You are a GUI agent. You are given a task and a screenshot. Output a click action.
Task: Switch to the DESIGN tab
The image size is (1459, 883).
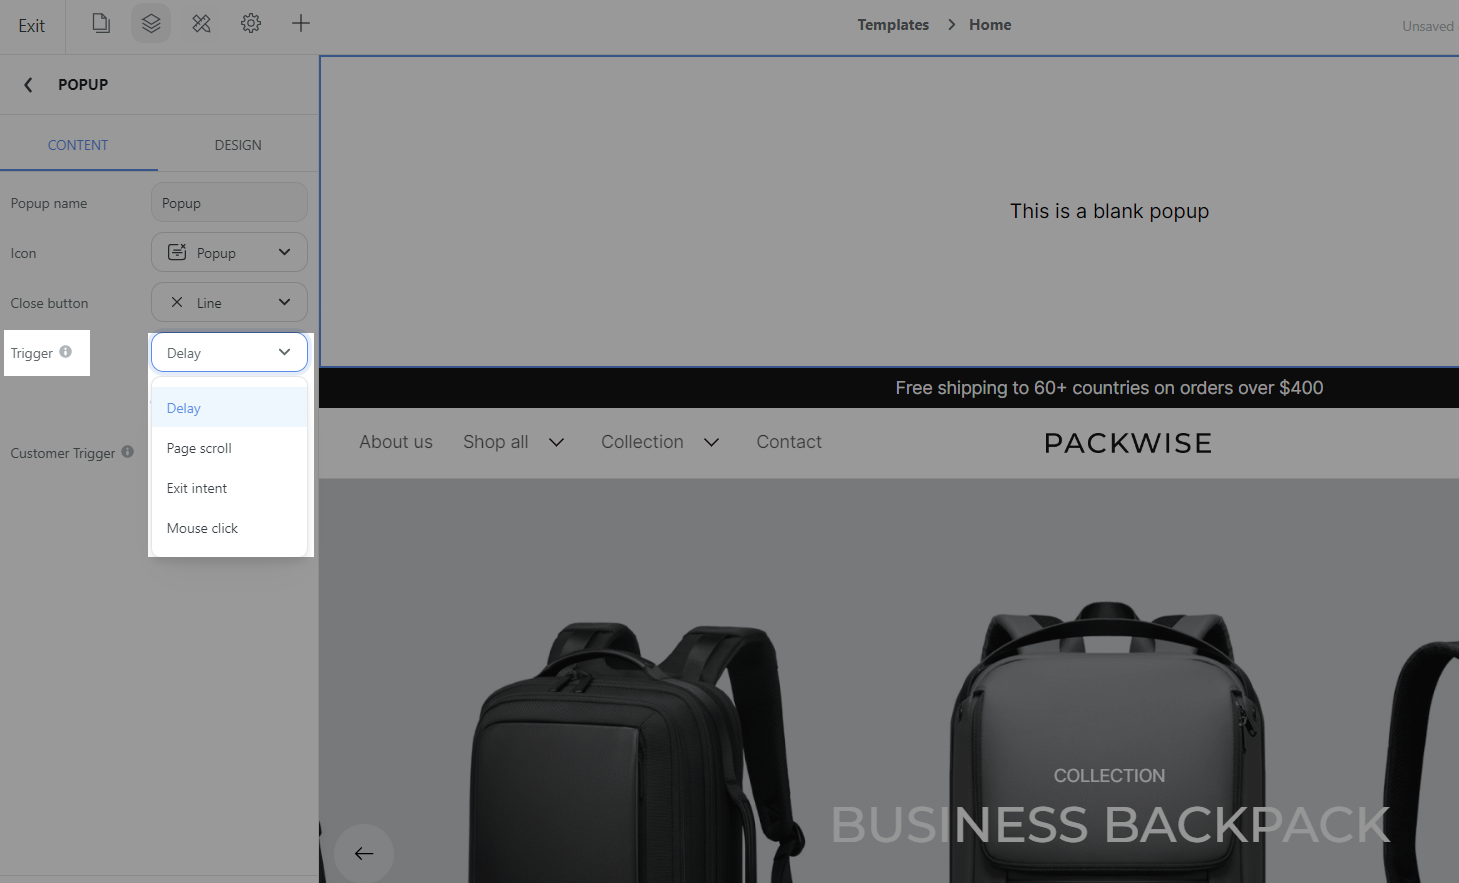tap(238, 145)
